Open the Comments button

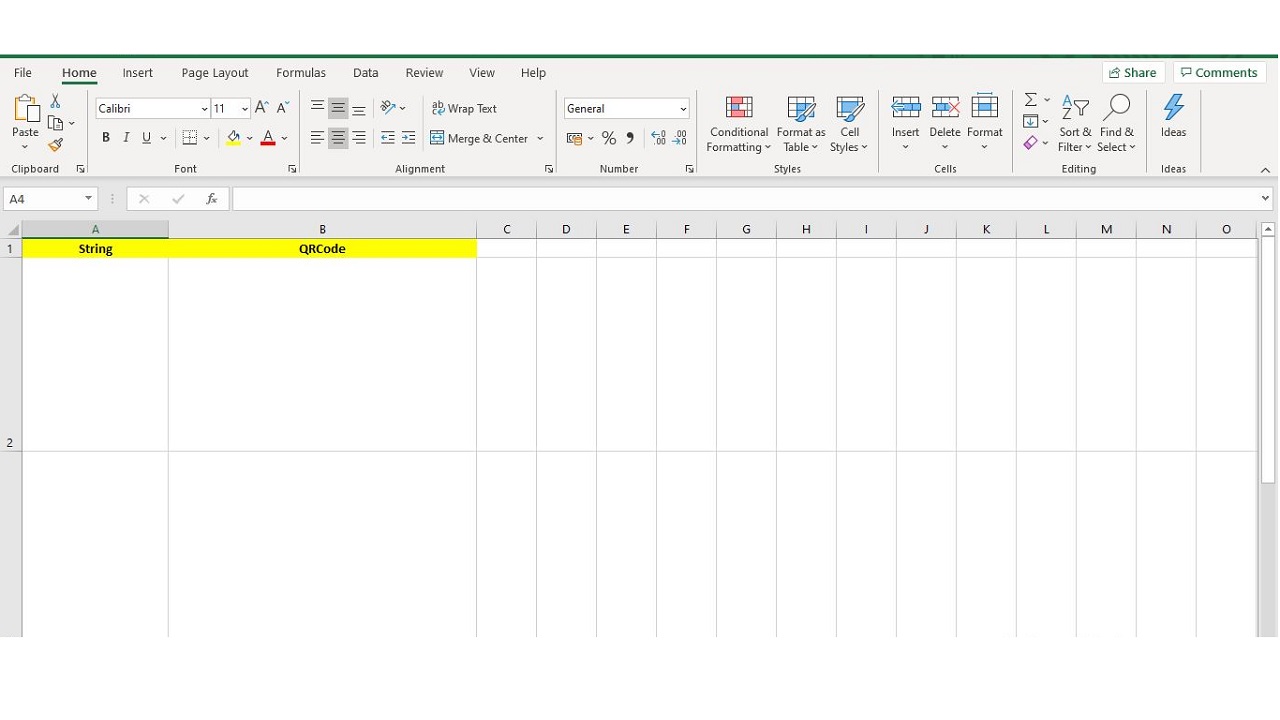pyautogui.click(x=1219, y=73)
